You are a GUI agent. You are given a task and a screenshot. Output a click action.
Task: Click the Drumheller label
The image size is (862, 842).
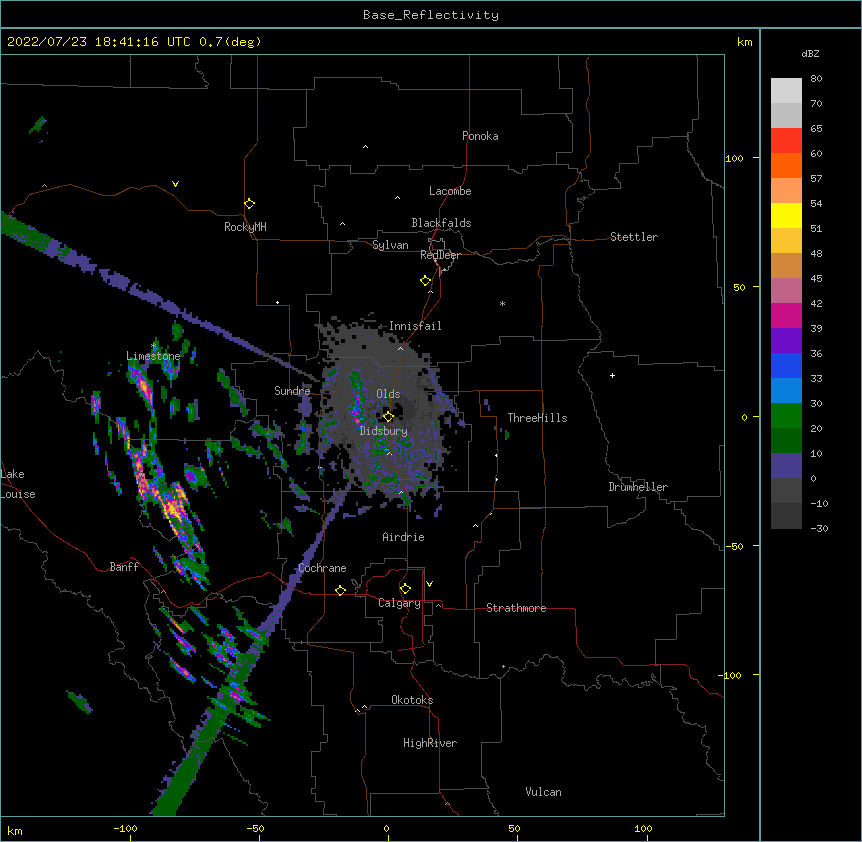pos(638,487)
